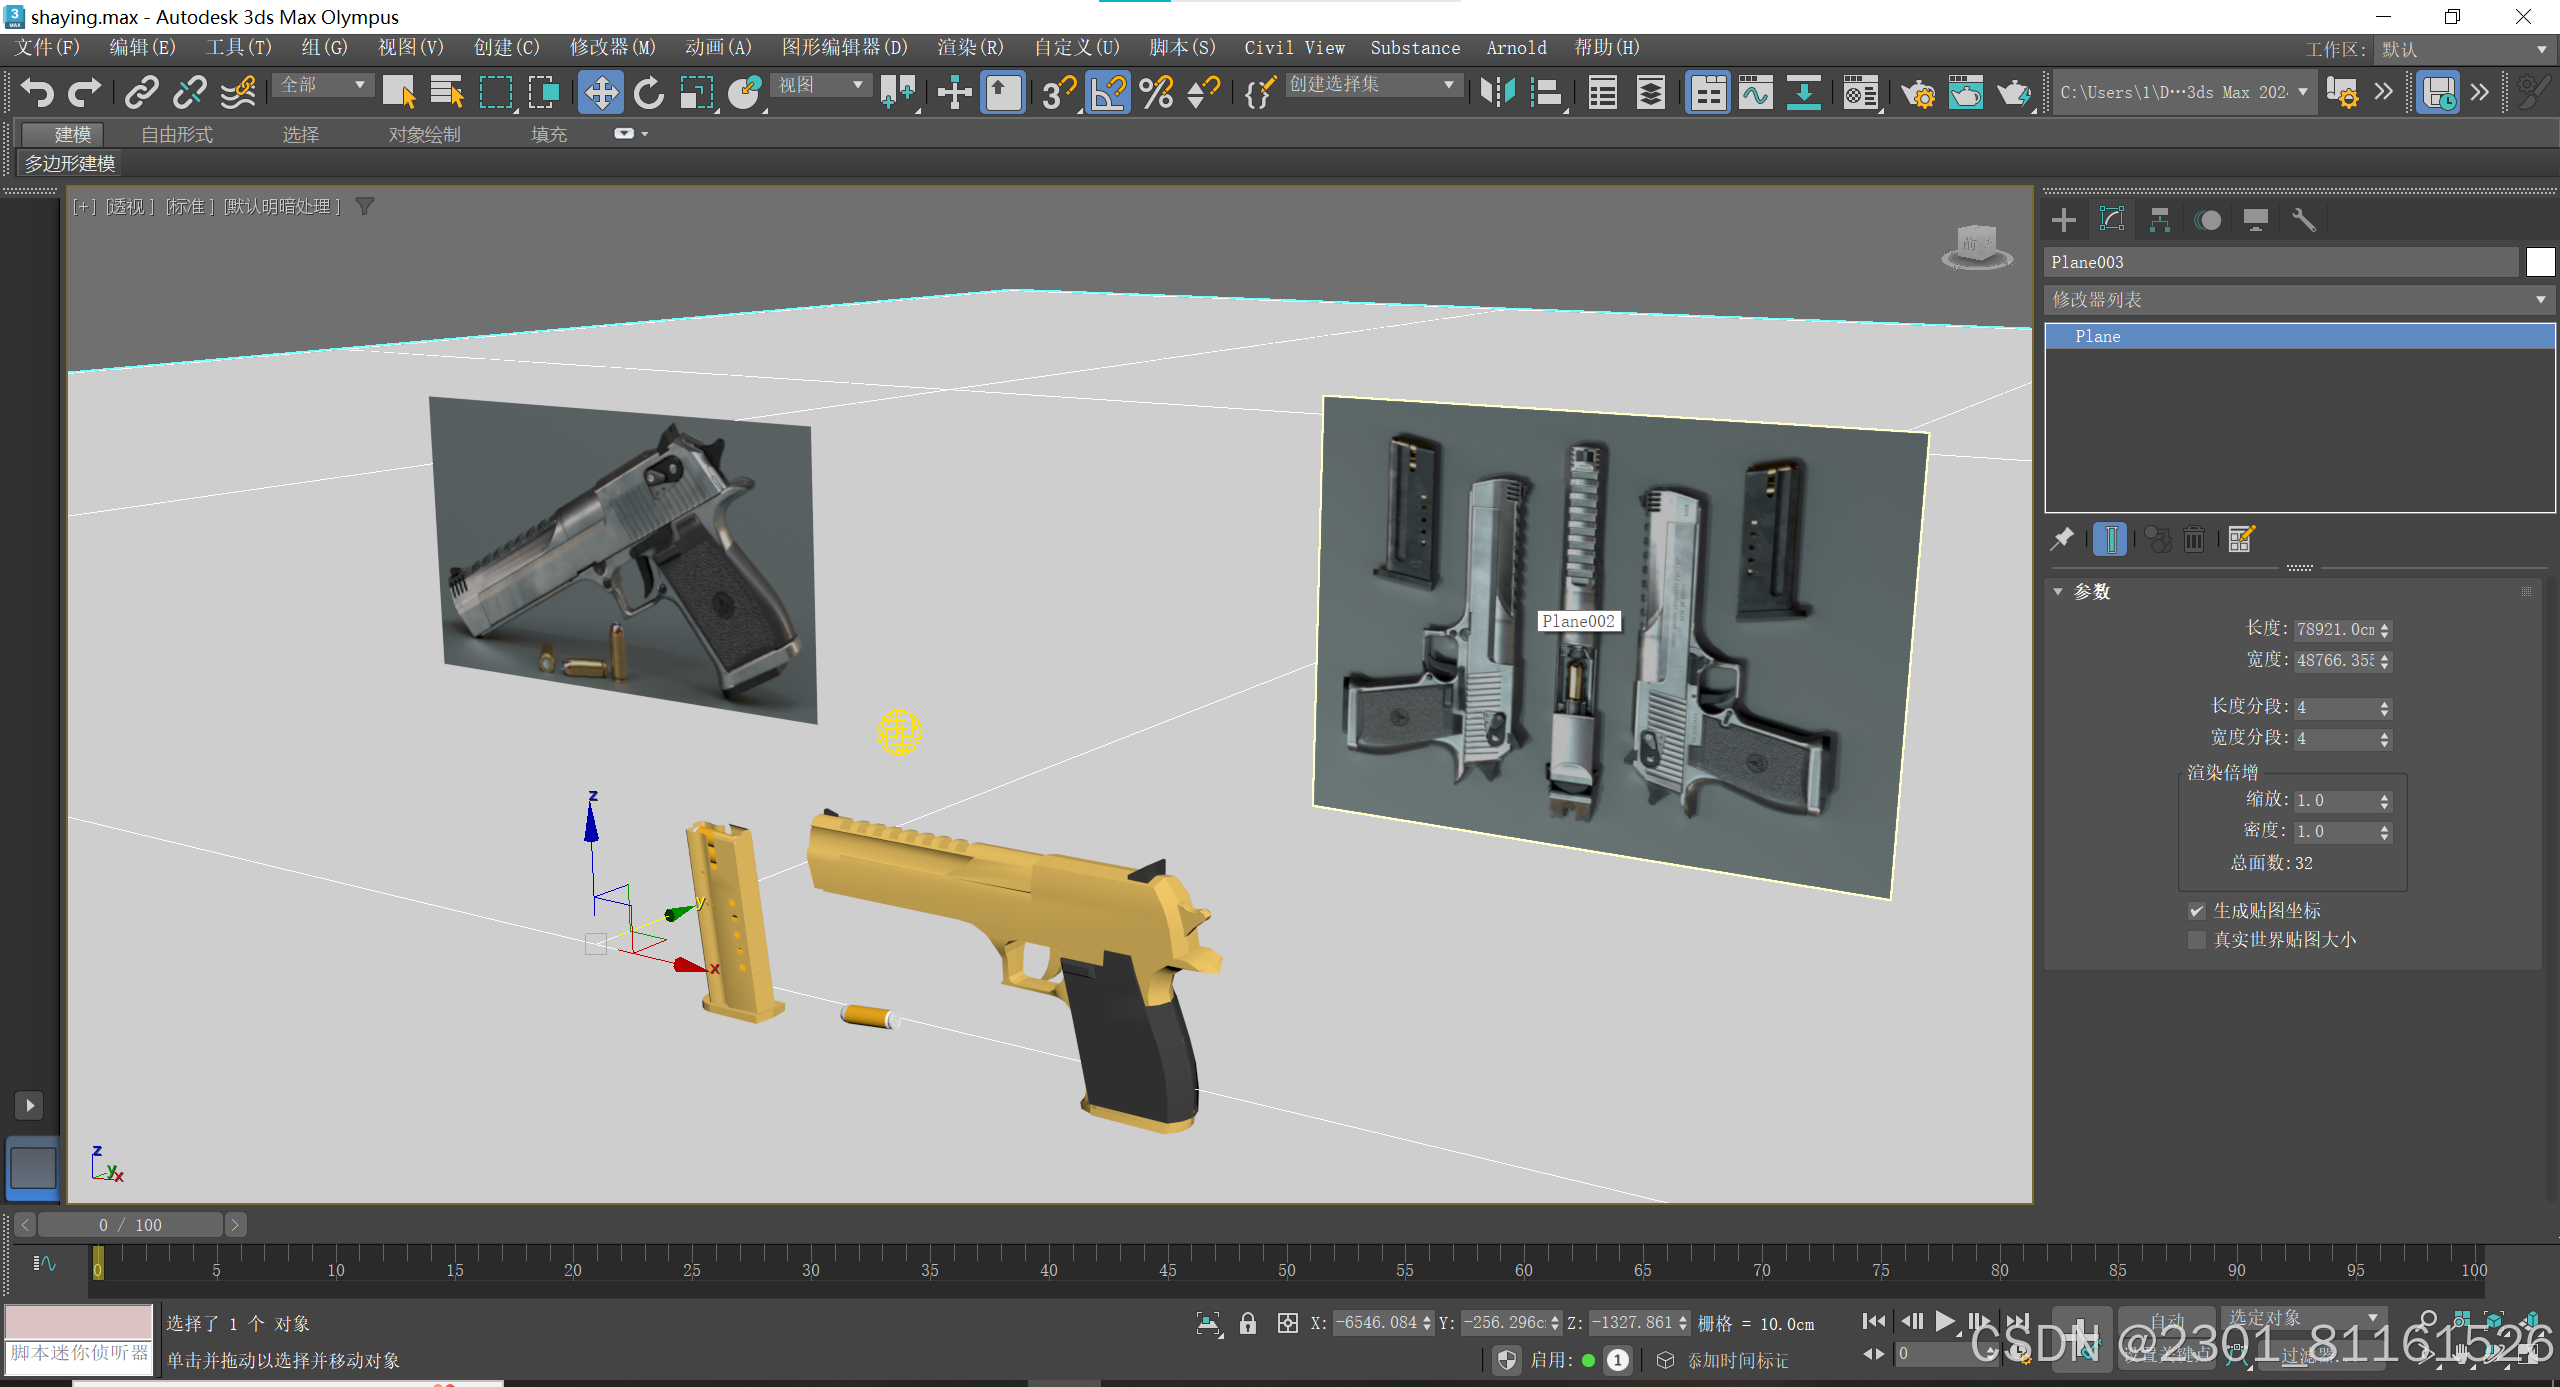Click the Play animation button
Screen dimensions: 2560x1387
pyautogui.click(x=1945, y=1322)
